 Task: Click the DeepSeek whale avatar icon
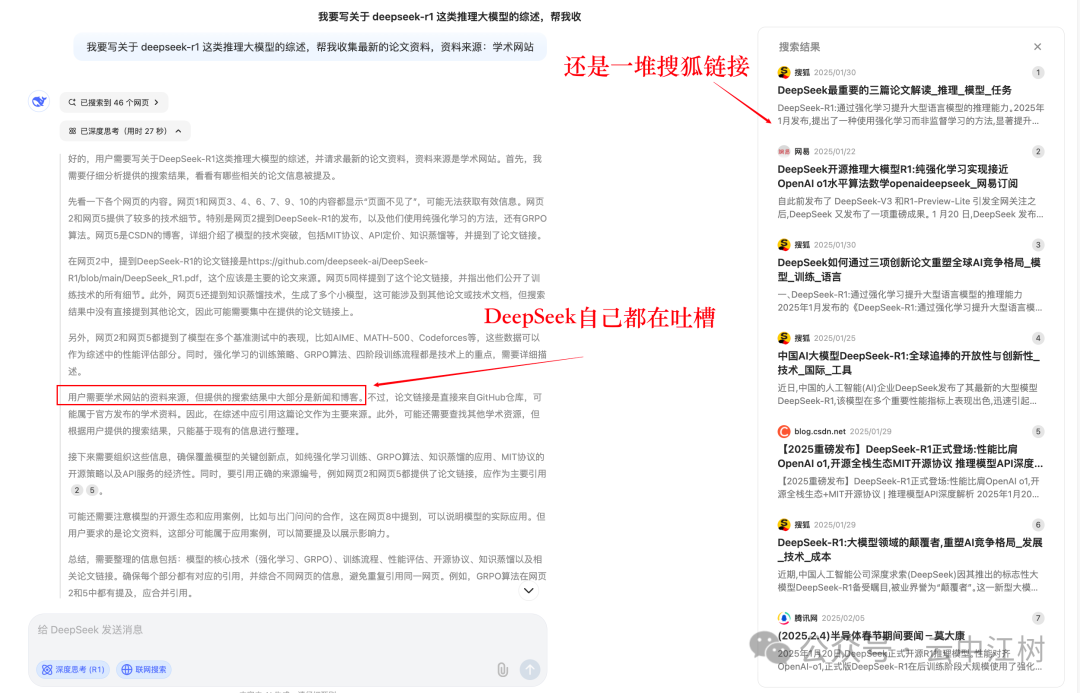coord(39,101)
